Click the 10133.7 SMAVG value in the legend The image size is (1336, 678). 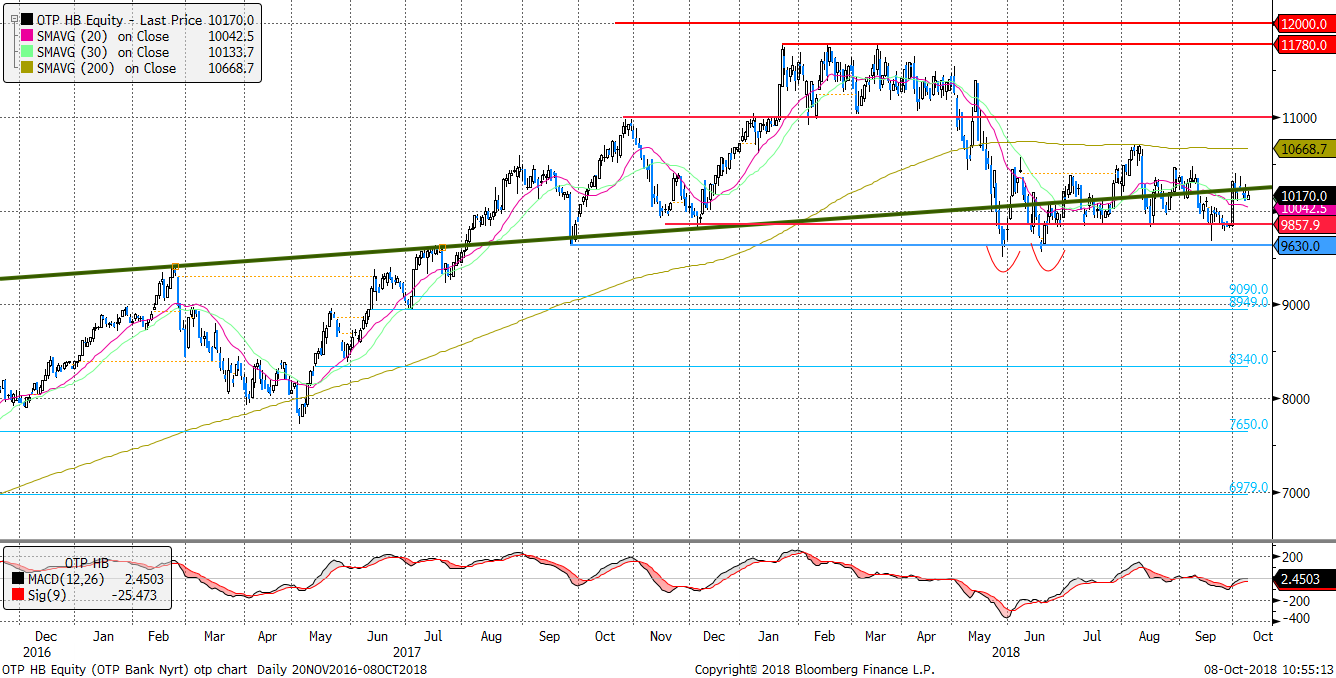229,52
